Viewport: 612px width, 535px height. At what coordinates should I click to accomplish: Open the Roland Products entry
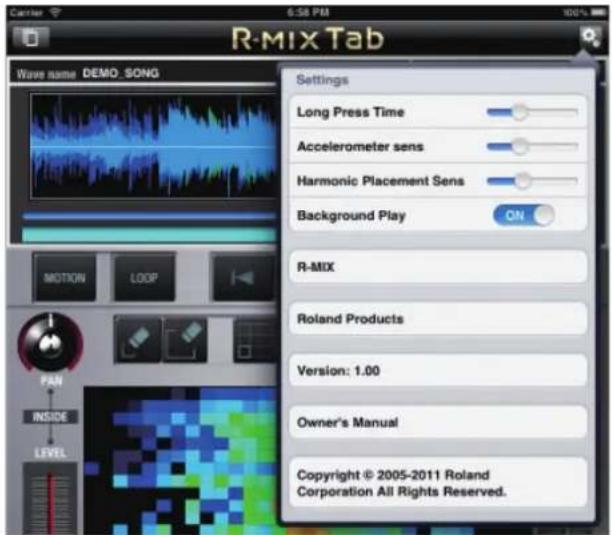point(438,319)
